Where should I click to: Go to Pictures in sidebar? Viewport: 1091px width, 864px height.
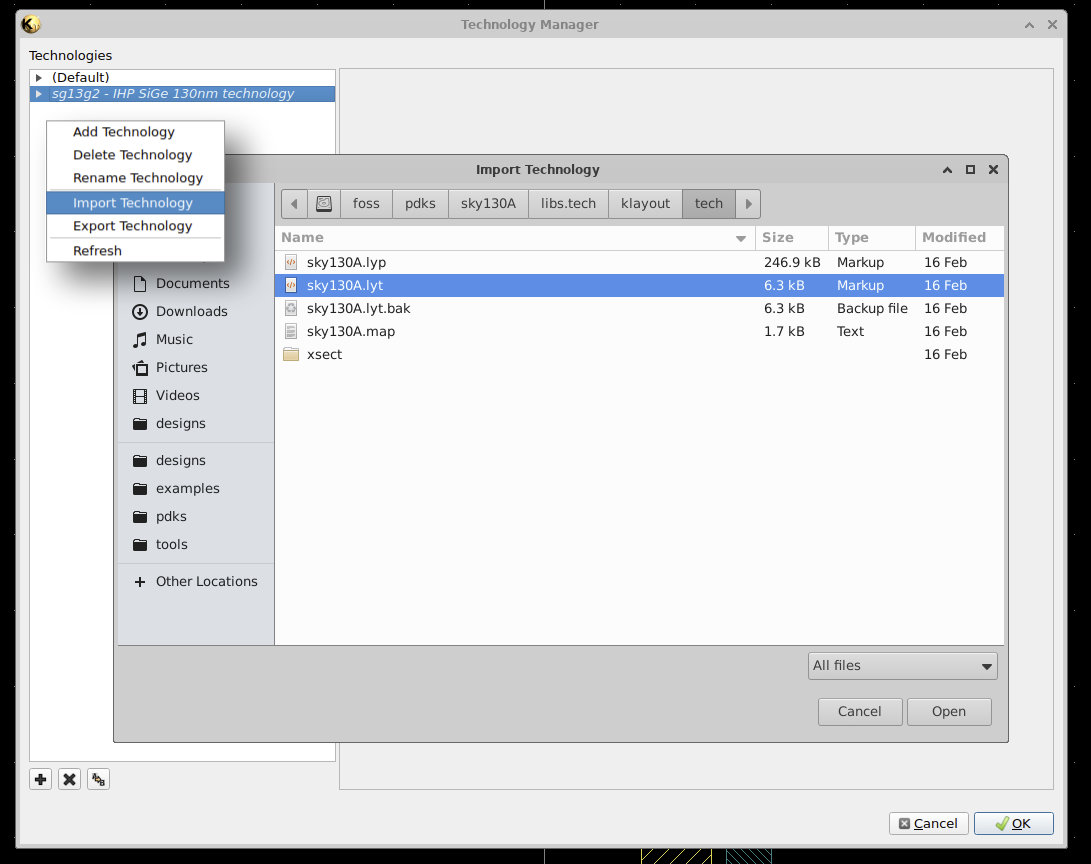click(181, 367)
